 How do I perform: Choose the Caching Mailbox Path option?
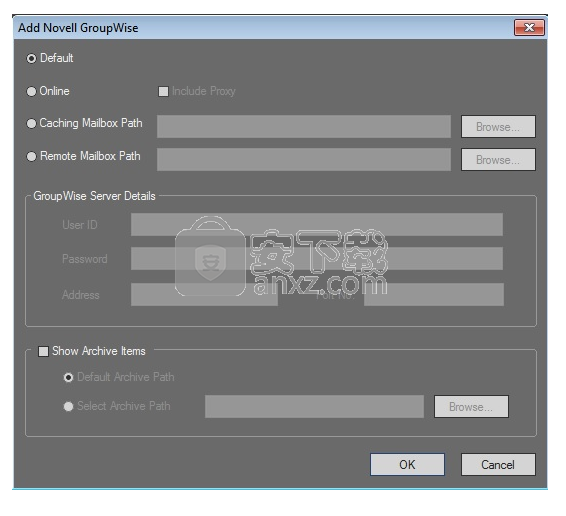click(x=31, y=123)
